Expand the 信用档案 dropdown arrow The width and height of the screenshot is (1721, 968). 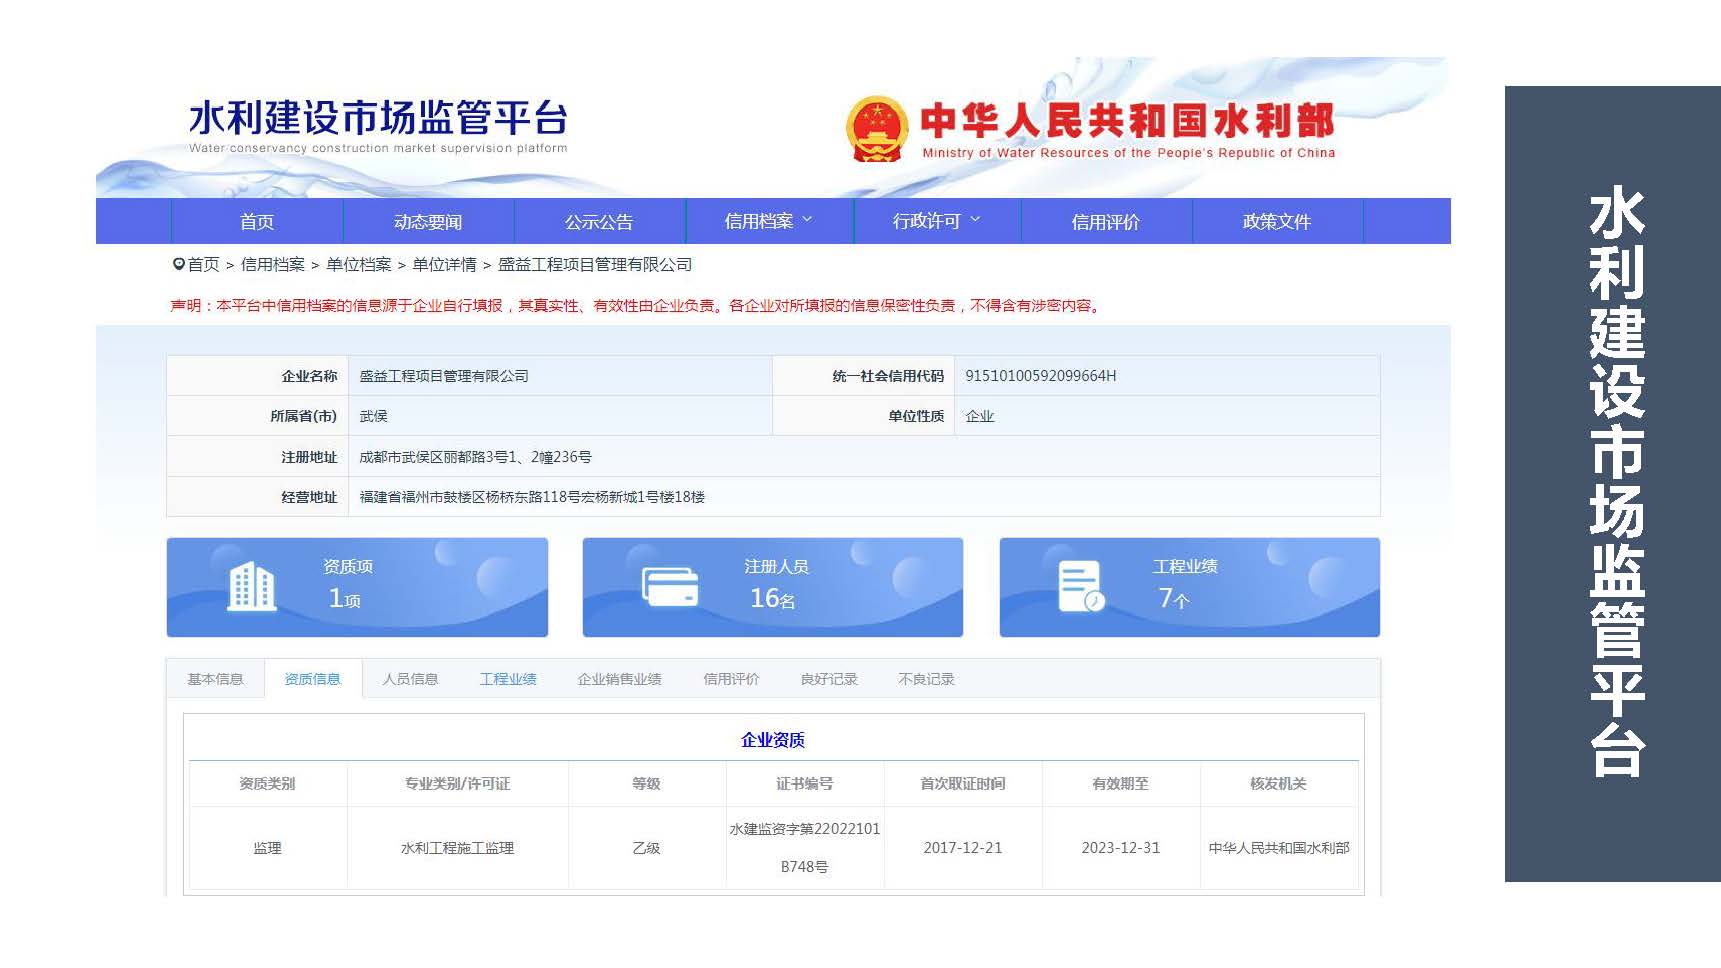pyautogui.click(x=807, y=220)
